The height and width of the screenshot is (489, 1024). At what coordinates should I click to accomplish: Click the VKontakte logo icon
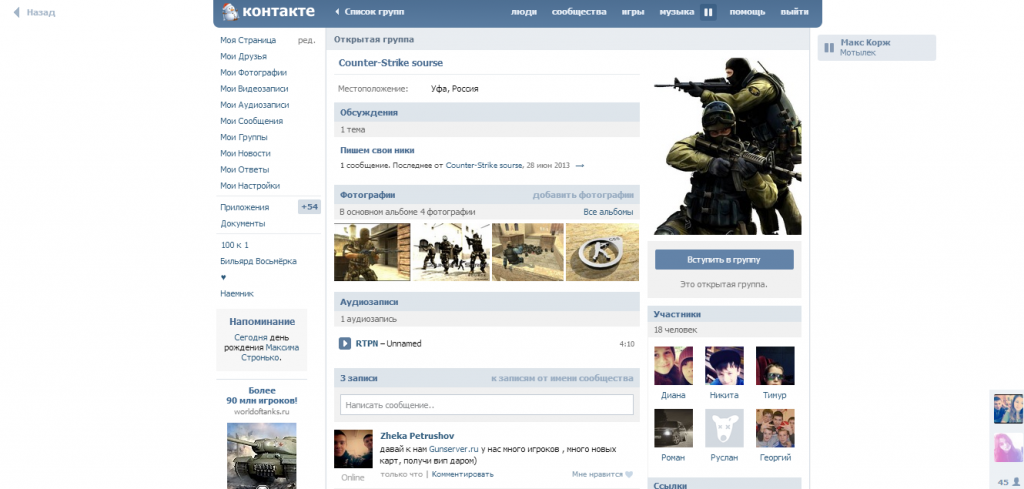[x=230, y=12]
